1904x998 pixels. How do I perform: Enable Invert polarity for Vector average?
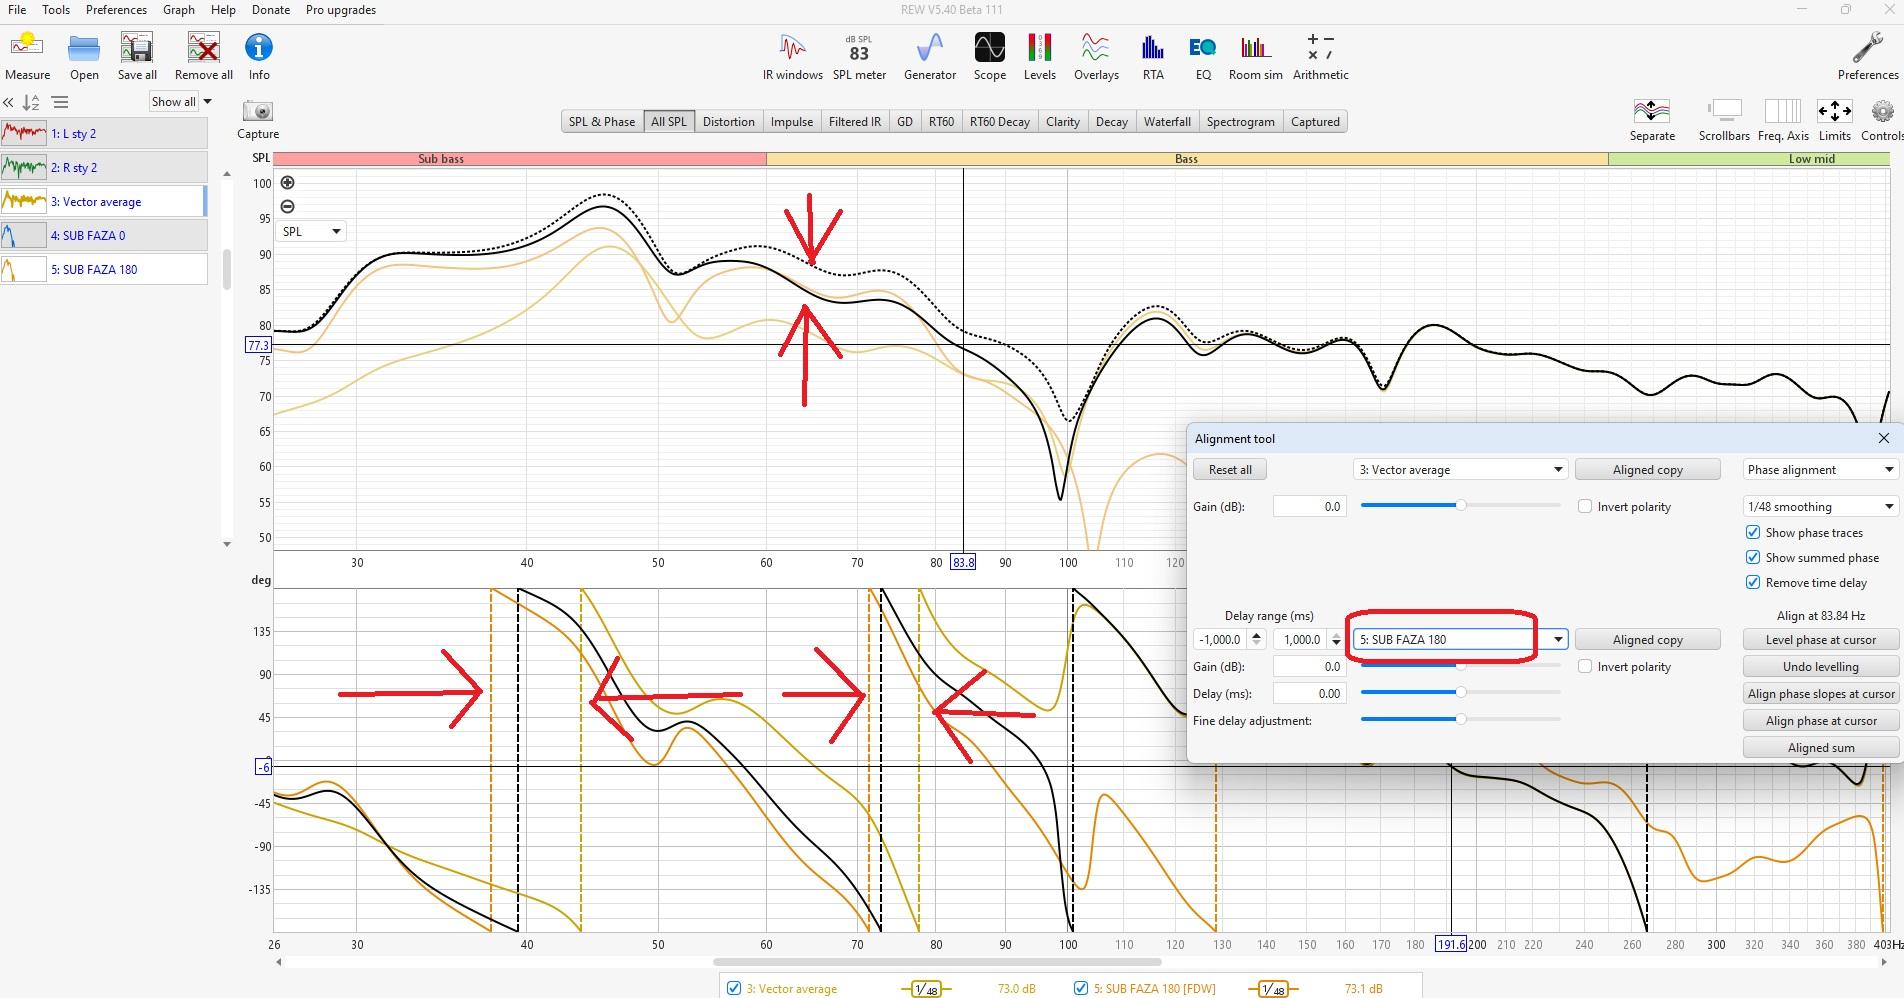point(1585,507)
